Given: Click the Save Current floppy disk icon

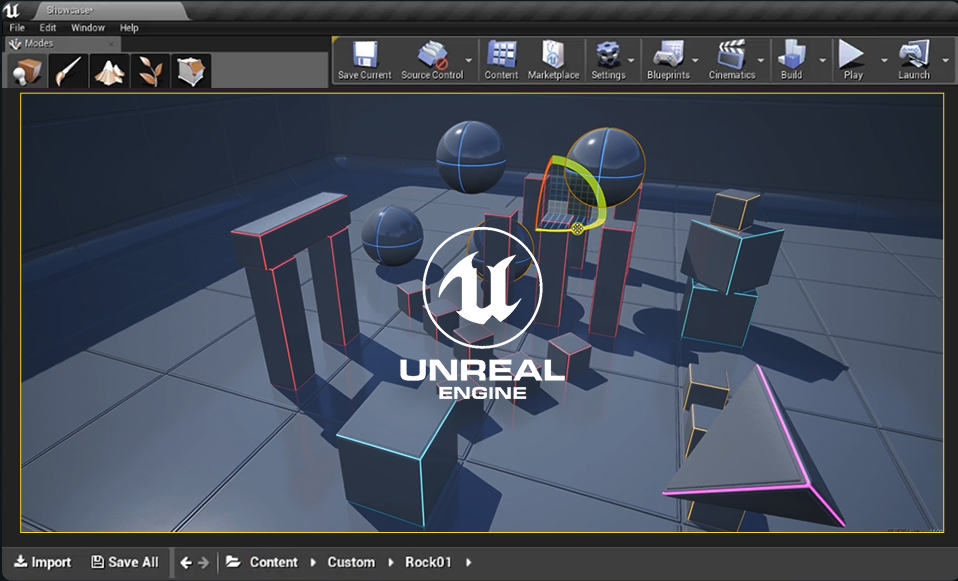Looking at the screenshot, I should coord(365,54).
